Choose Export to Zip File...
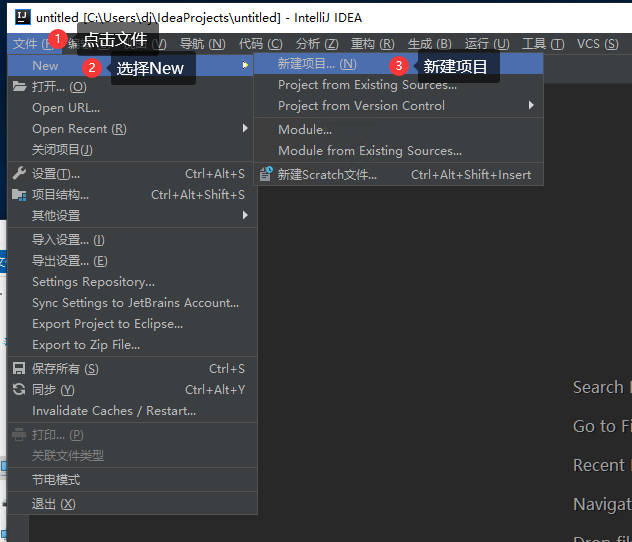 (132, 345)
